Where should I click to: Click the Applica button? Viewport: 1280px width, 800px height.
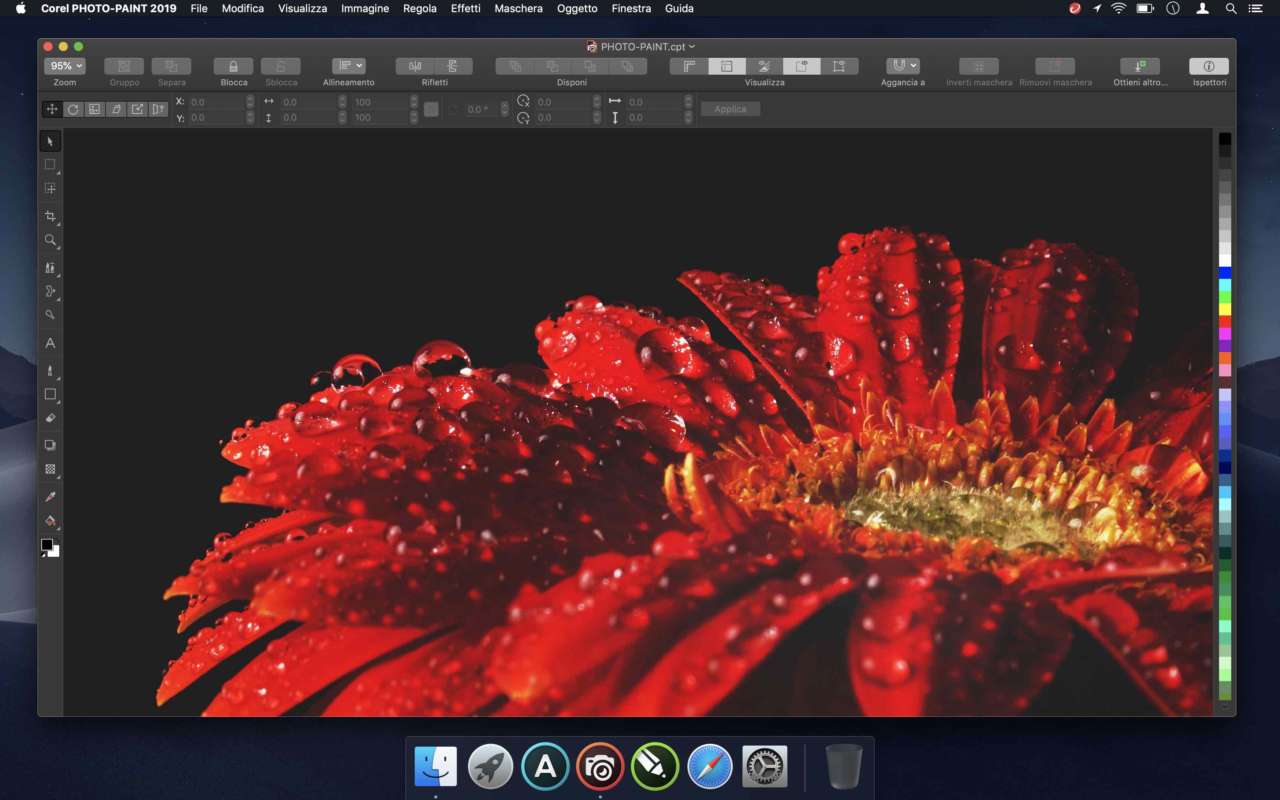730,109
